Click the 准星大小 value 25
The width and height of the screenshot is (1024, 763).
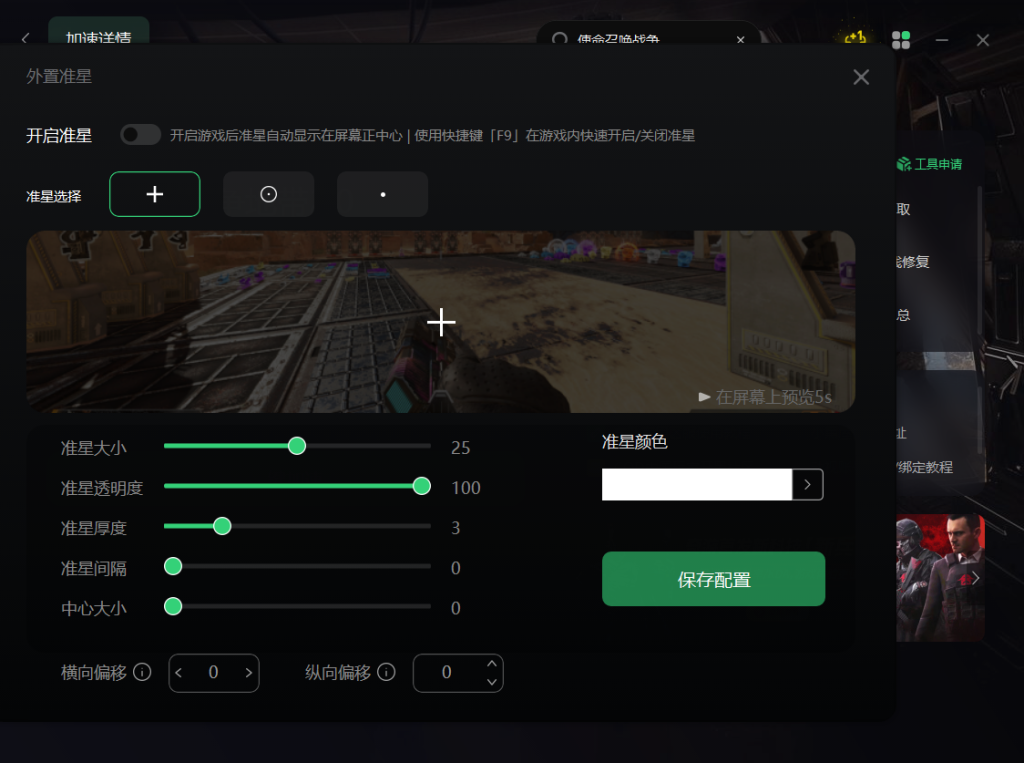click(460, 447)
